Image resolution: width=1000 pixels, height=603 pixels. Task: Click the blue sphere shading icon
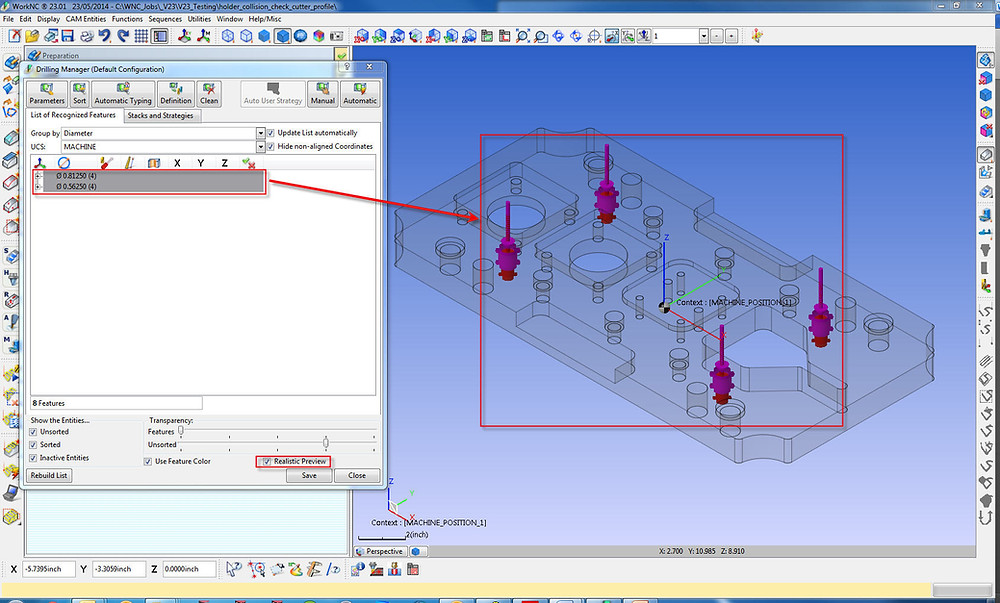point(300,36)
